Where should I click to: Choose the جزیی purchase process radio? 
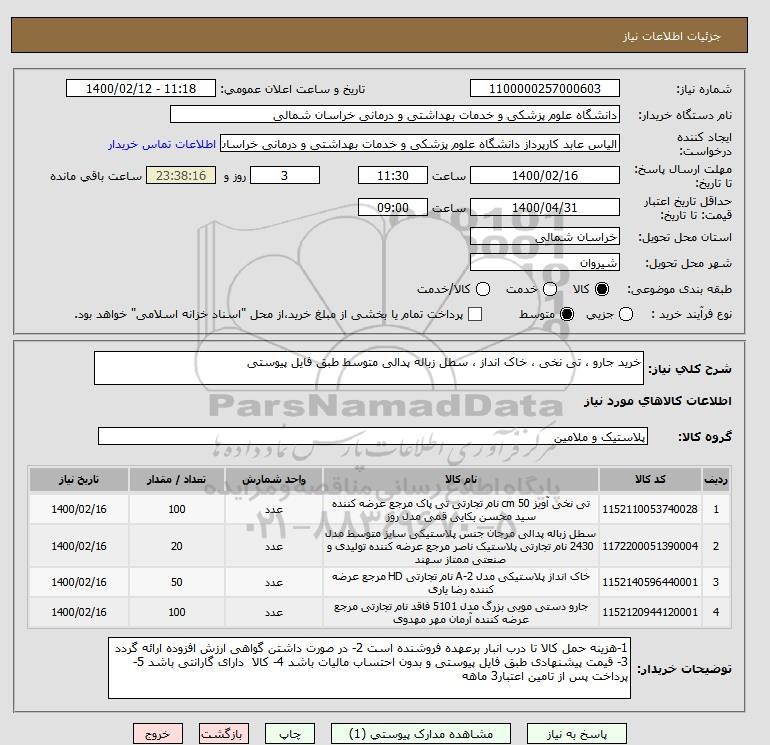pos(626,314)
